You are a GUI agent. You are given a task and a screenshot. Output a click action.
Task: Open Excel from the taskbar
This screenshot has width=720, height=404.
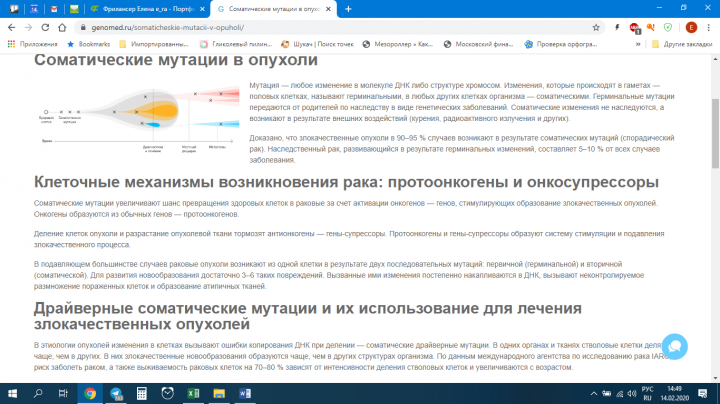pos(193,393)
